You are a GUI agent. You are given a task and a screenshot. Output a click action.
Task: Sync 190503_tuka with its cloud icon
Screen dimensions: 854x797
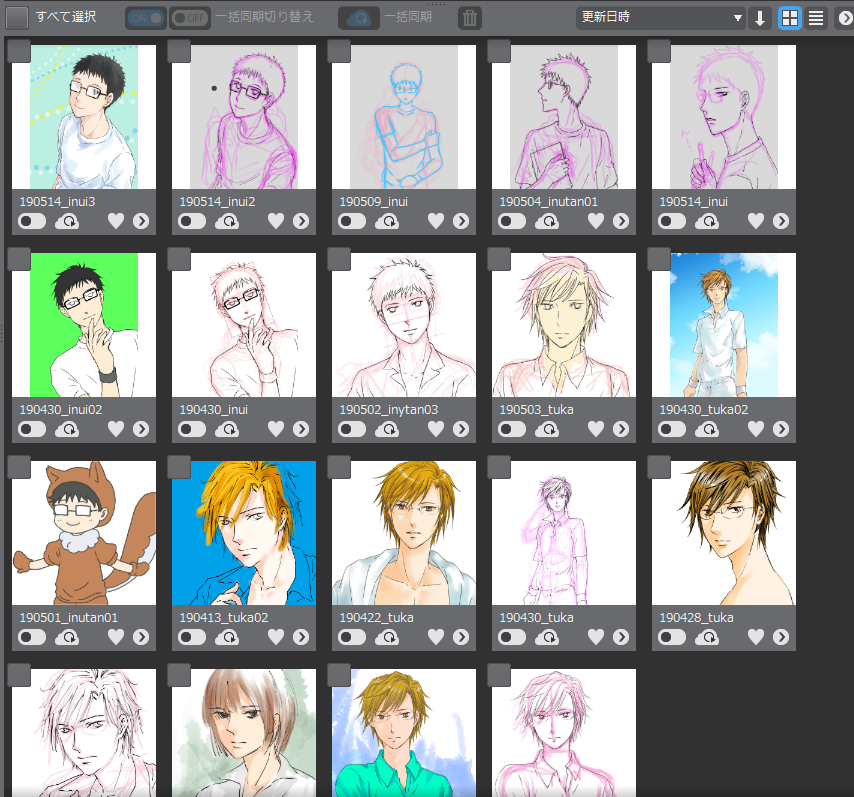(x=548, y=429)
